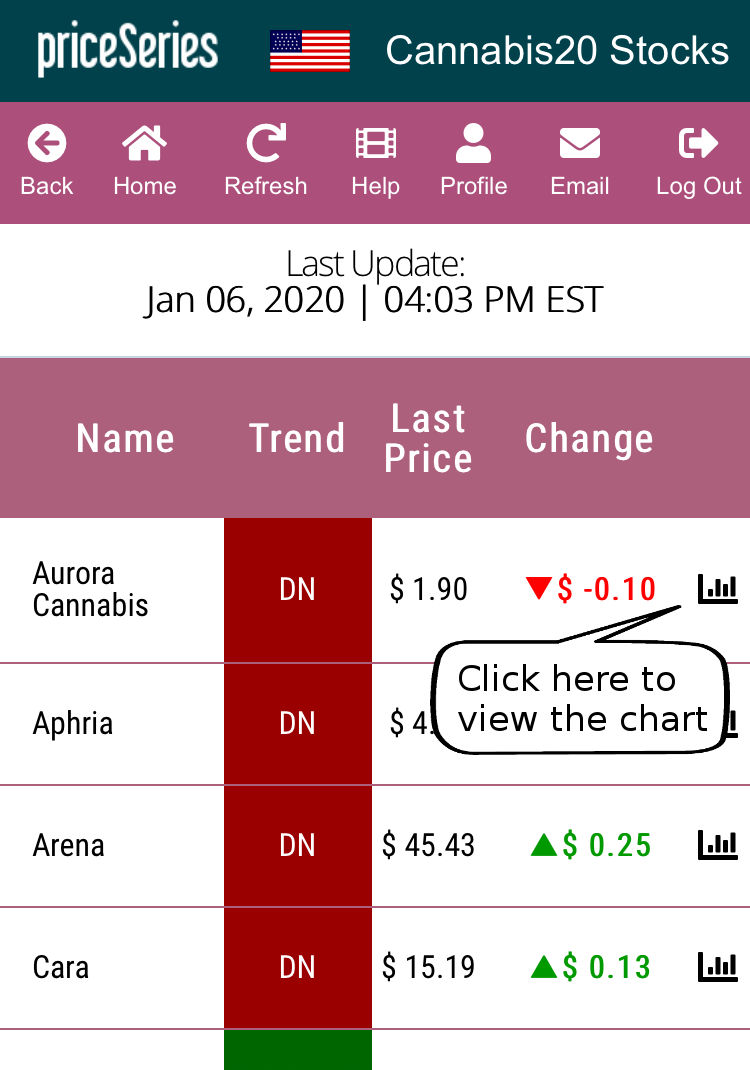This screenshot has width=750, height=1070.
Task: Select the Last Price column header
Action: point(428,438)
